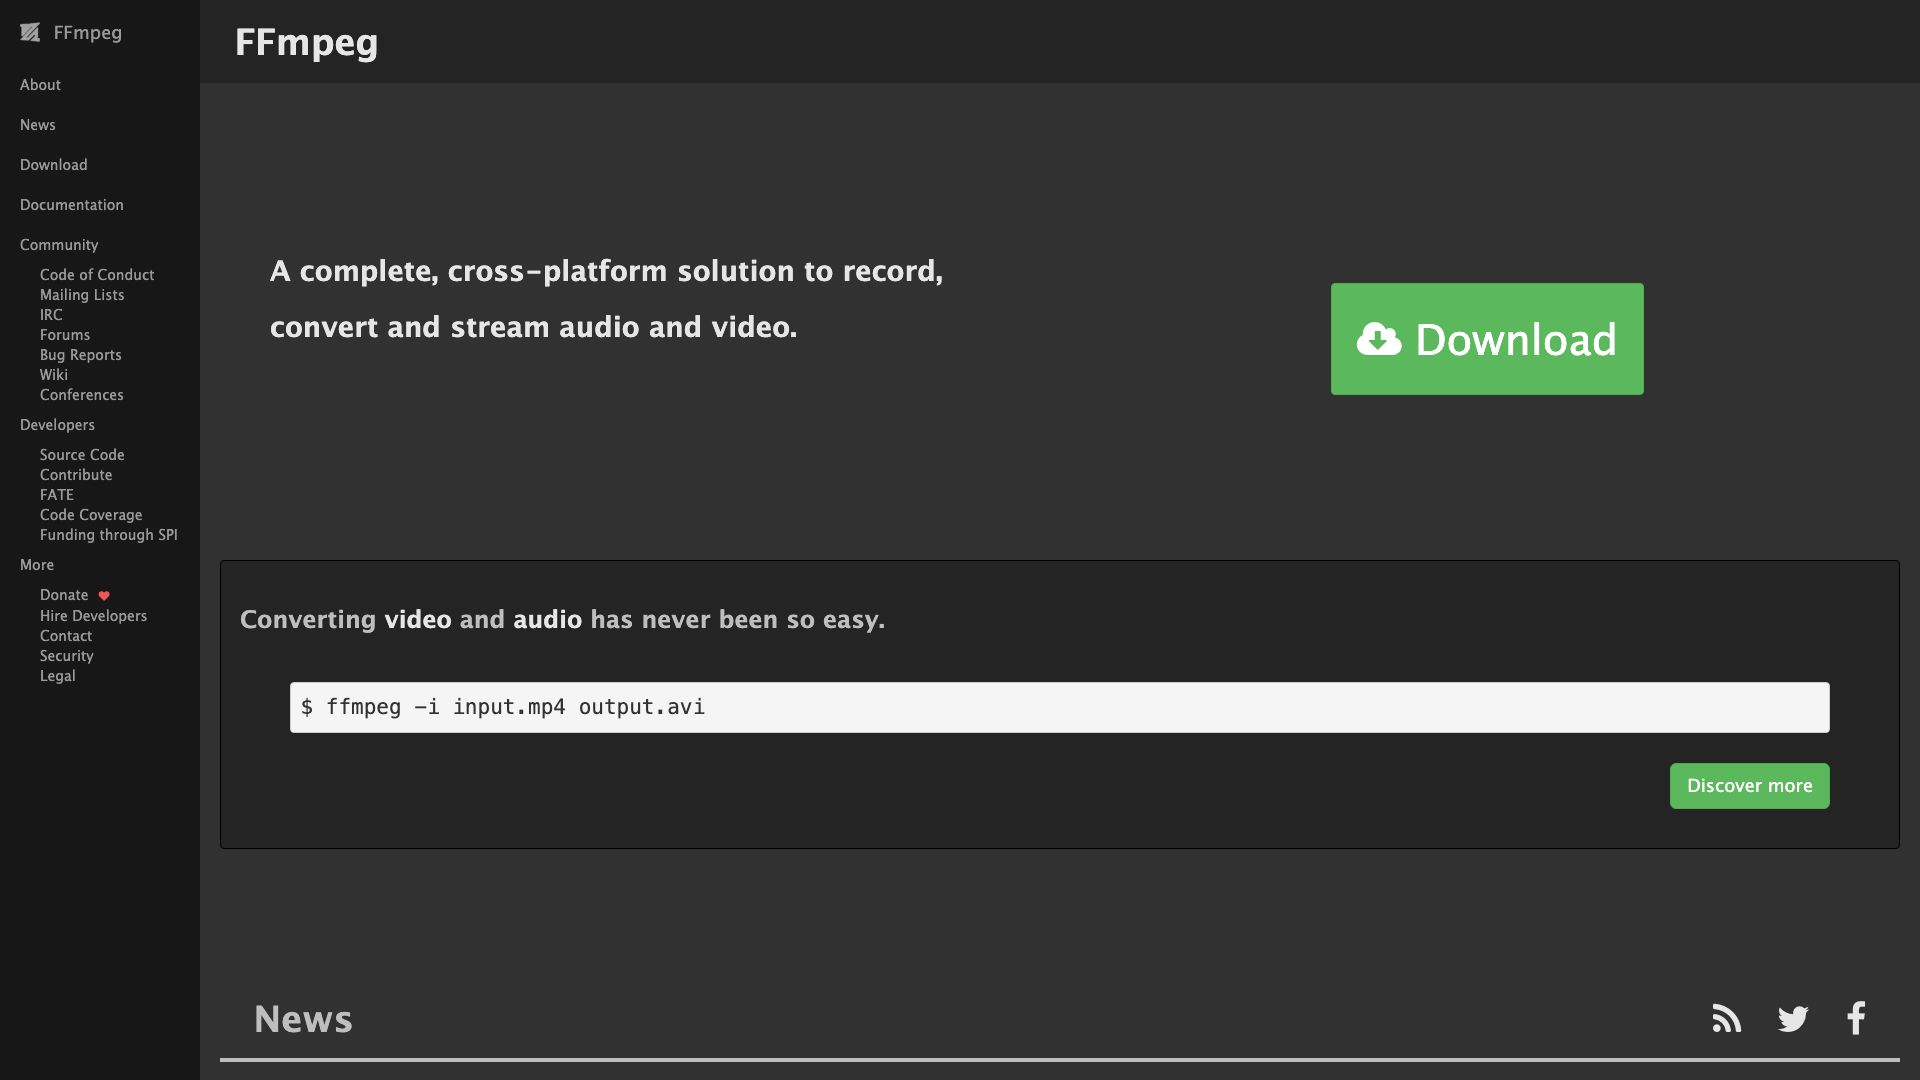Open the RSS news feed
1920x1080 pixels.
[1726, 1018]
